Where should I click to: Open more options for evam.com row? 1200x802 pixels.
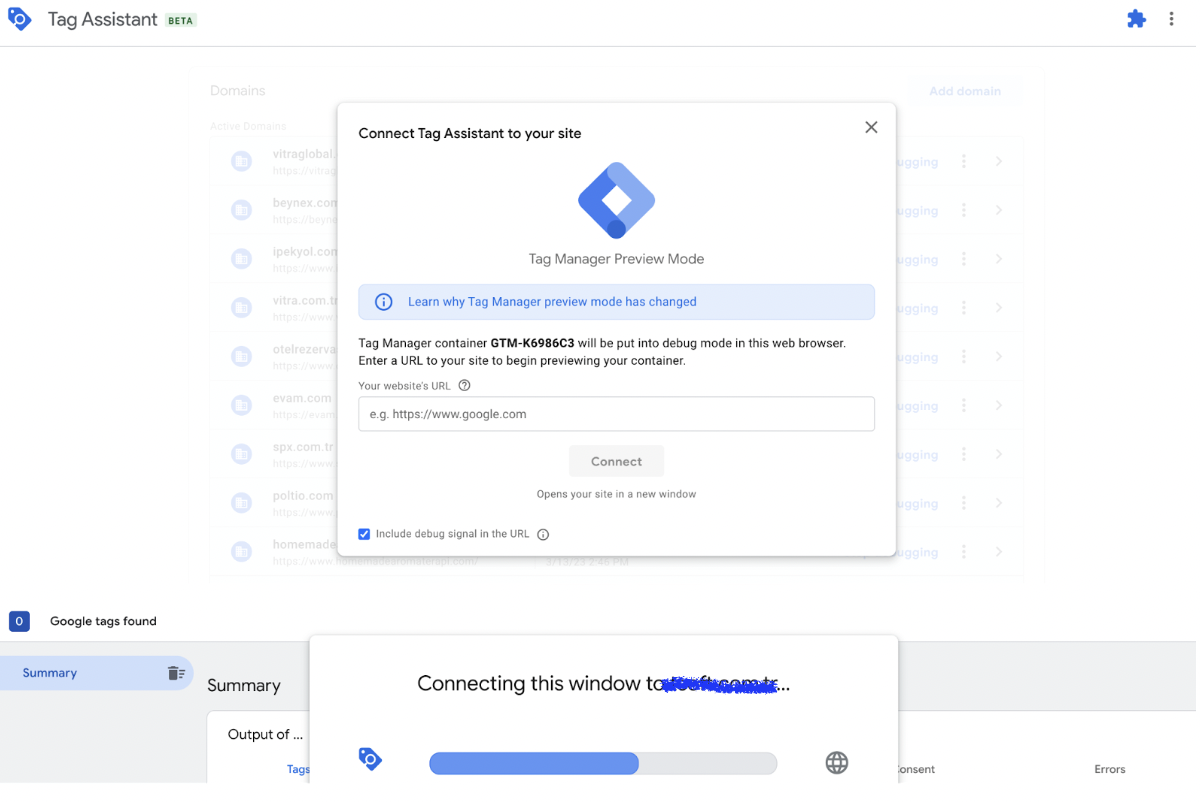click(964, 405)
